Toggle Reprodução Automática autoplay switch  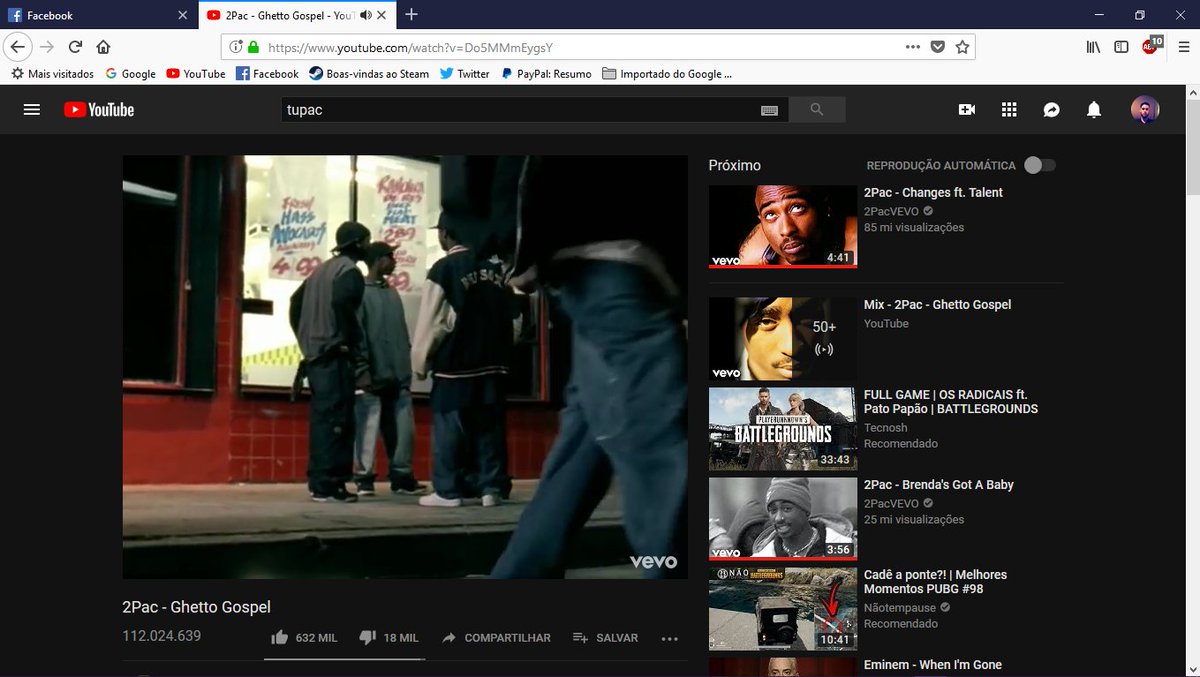pyautogui.click(x=1040, y=165)
